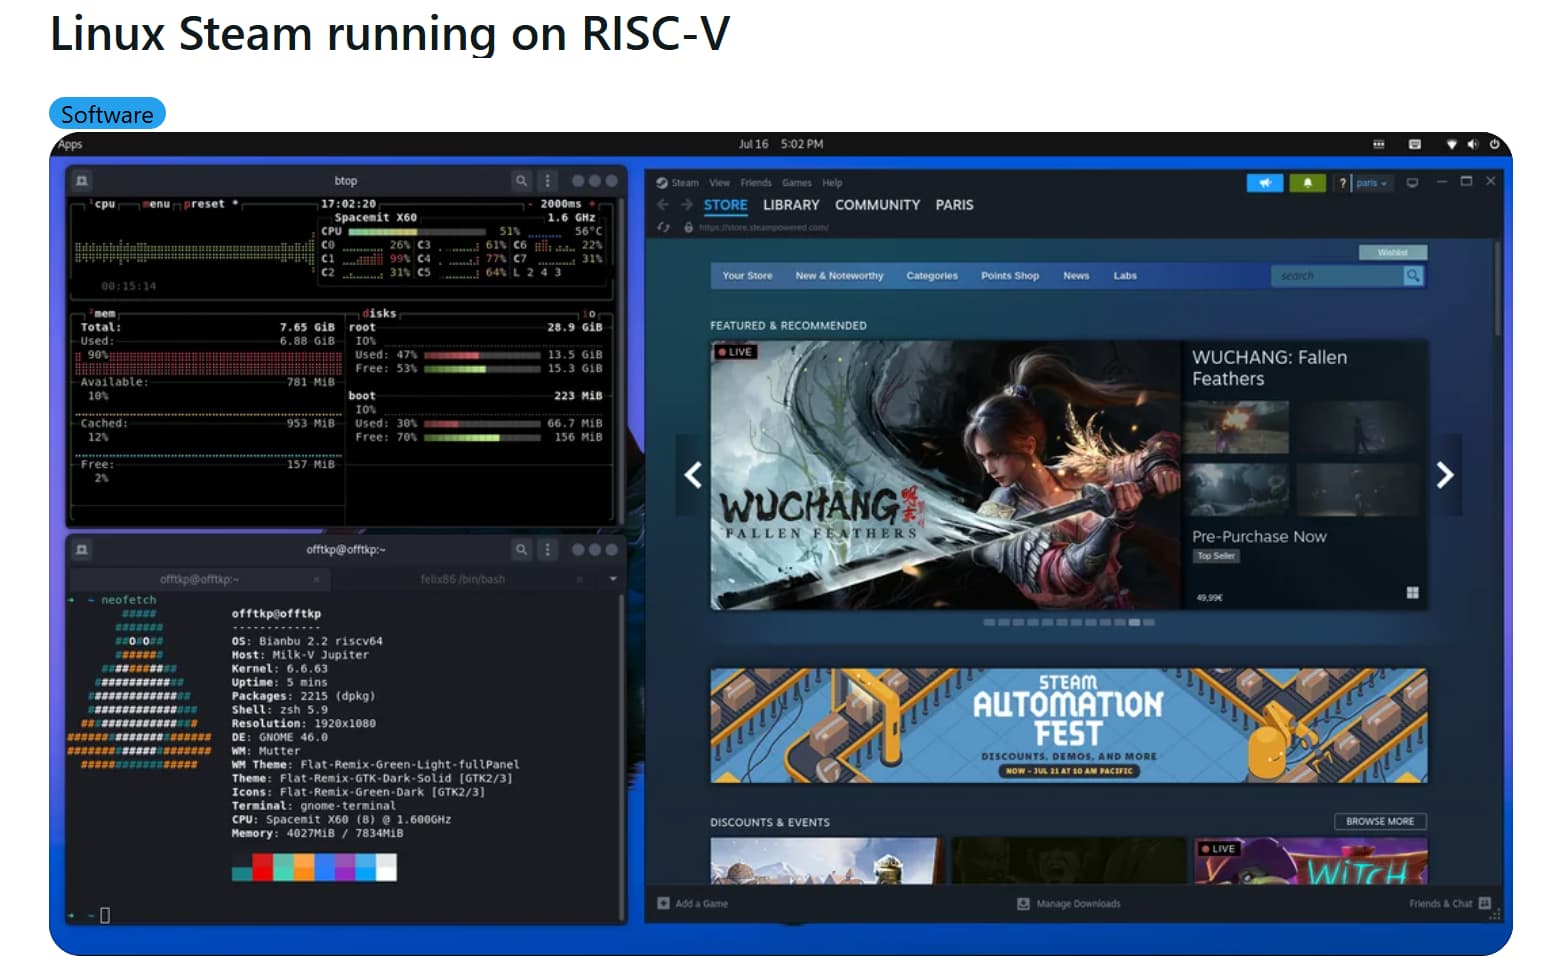Open the Friends menu in Steam
This screenshot has height=972, width=1550.
point(755,183)
